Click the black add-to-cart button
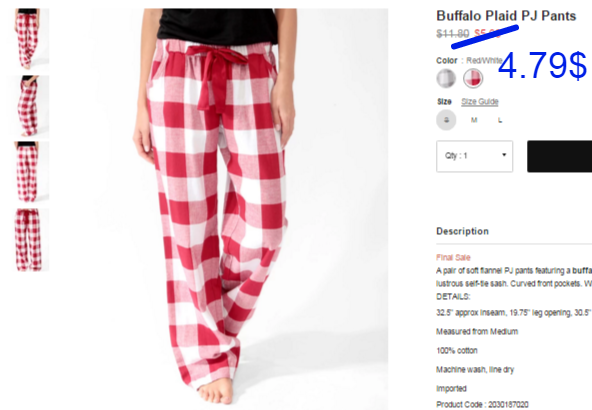This screenshot has height=410, width=592. [560, 156]
